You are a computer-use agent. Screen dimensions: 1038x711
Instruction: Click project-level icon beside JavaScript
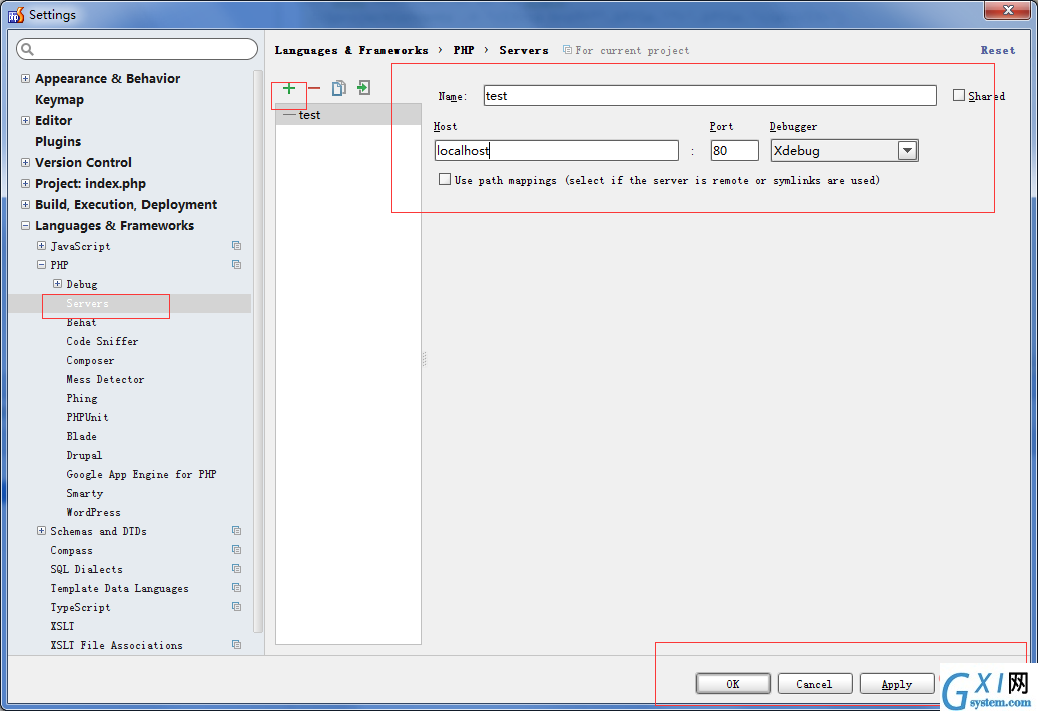236,246
